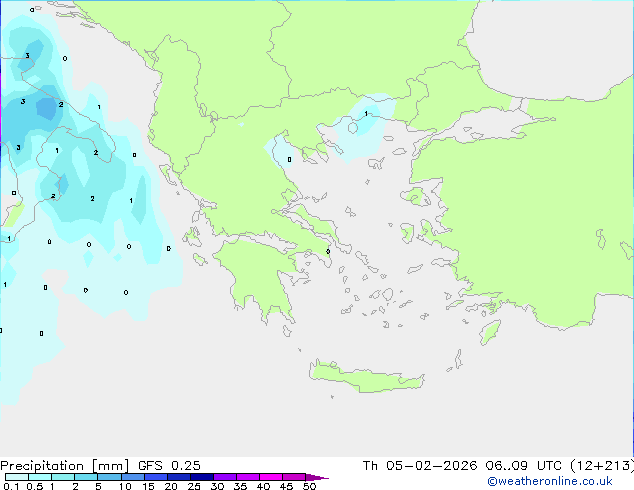The image size is (634, 490).
Task: Choose the 45–50 mm legend swatch
Action: pos(294,477)
